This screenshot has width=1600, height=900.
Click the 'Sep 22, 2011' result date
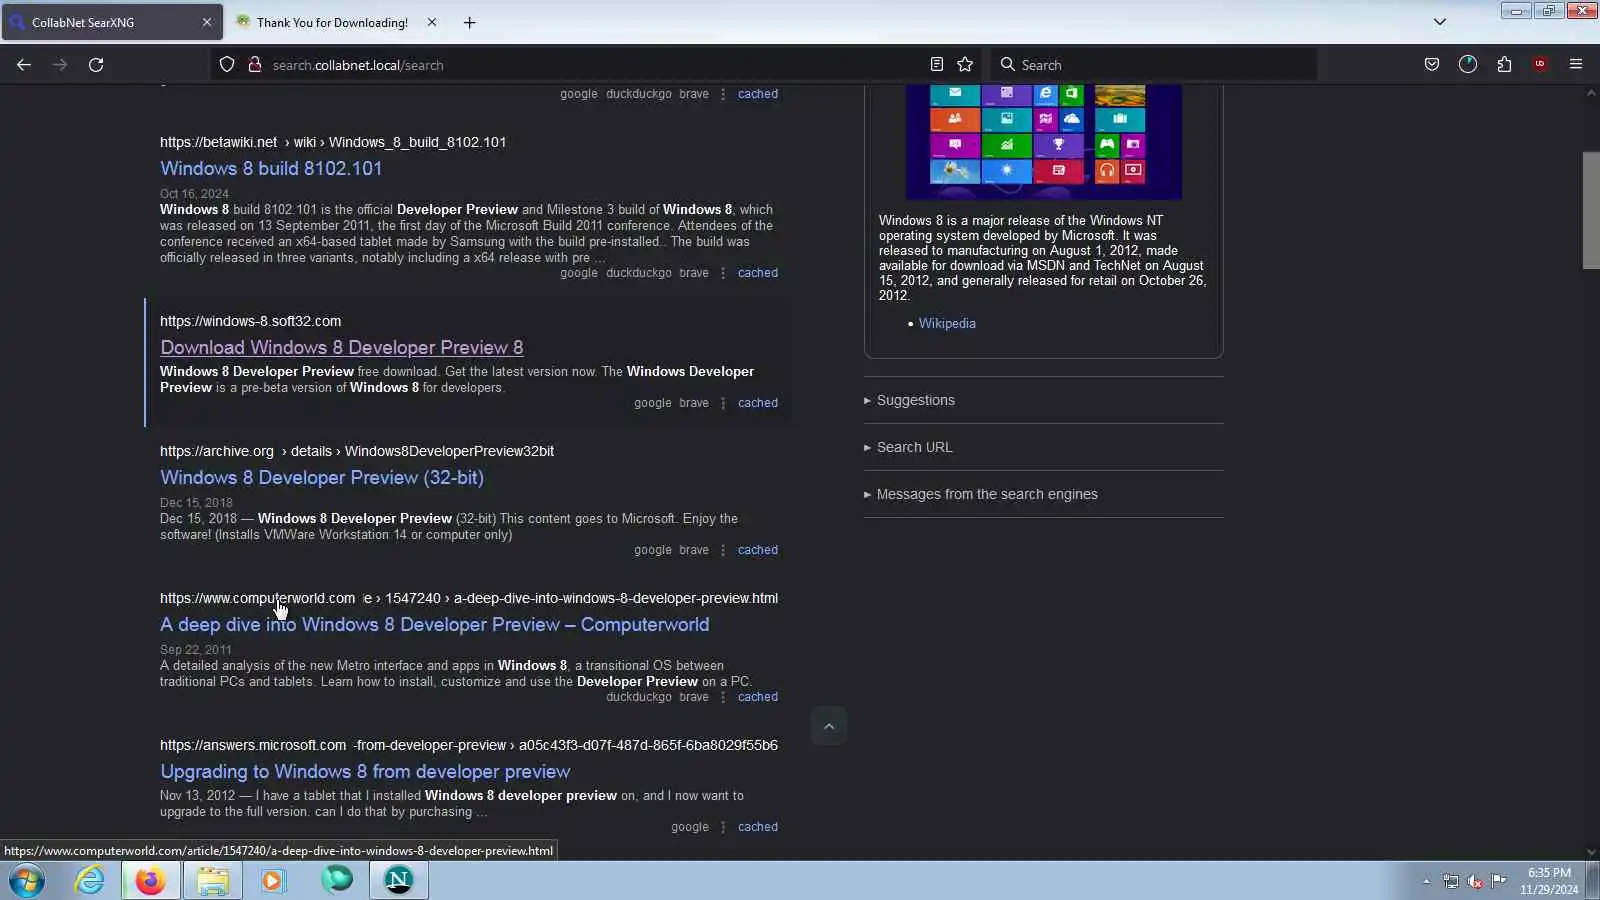[x=196, y=650]
